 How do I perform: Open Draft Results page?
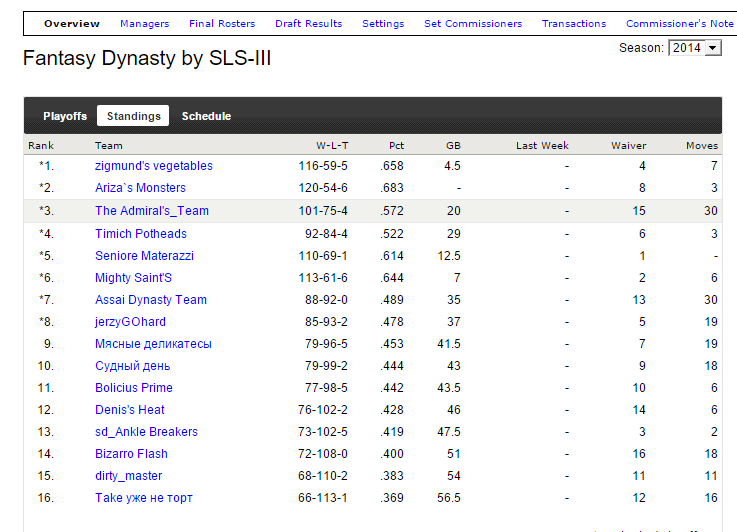308,24
